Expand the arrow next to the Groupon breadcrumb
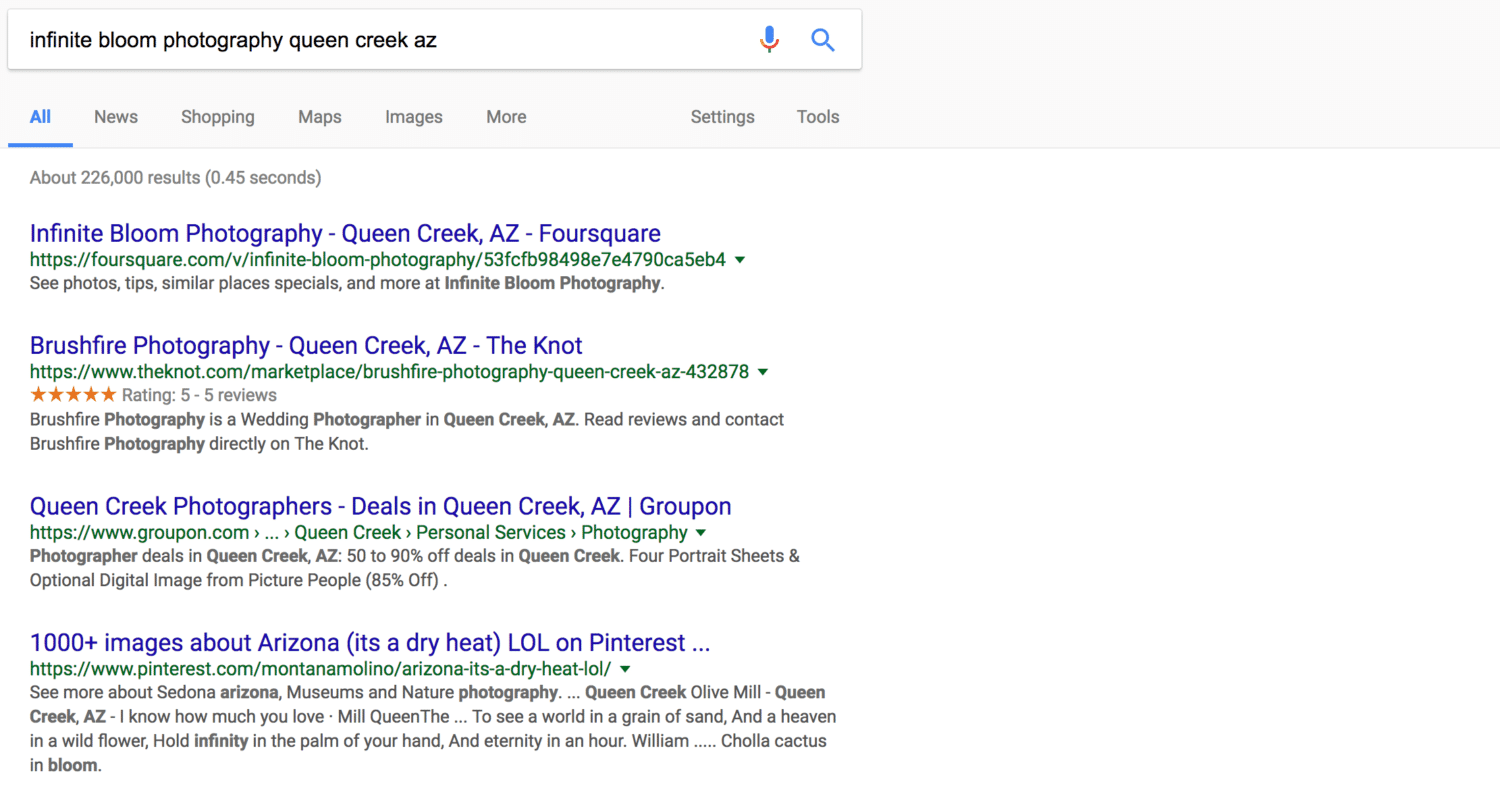Viewport: 1500px width, 805px height. (x=700, y=532)
